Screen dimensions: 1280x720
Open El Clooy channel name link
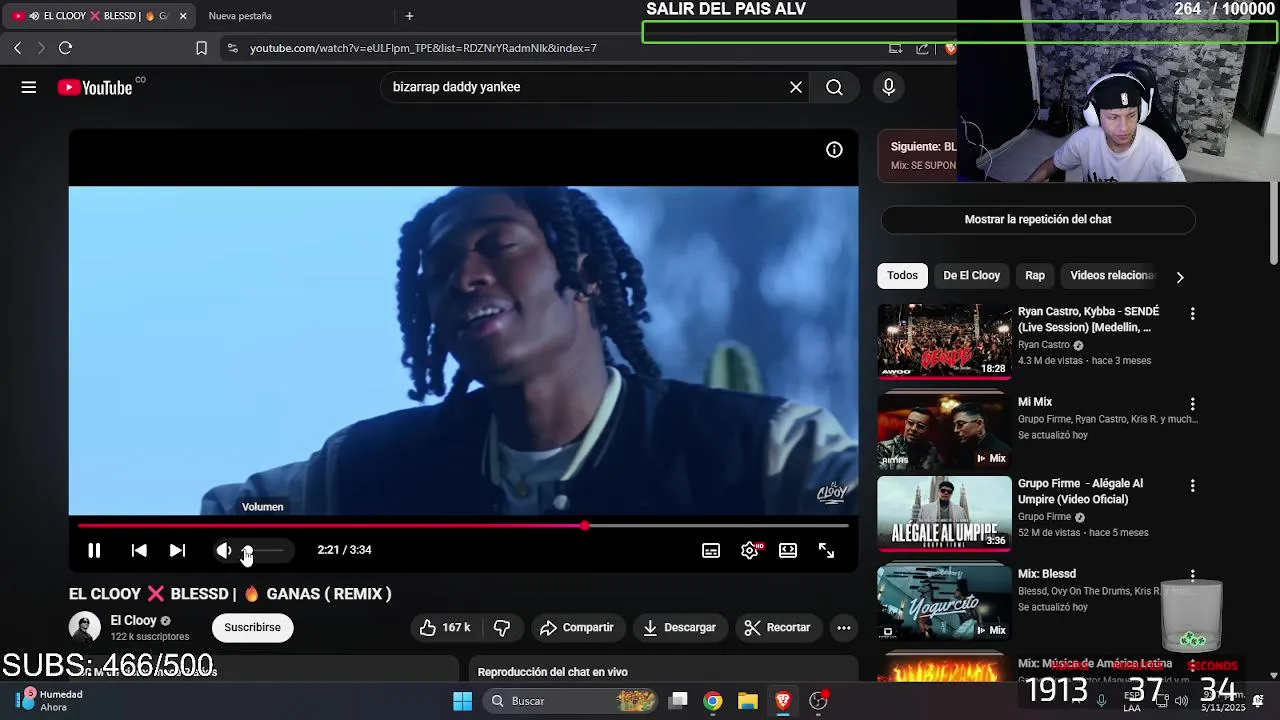pos(133,620)
